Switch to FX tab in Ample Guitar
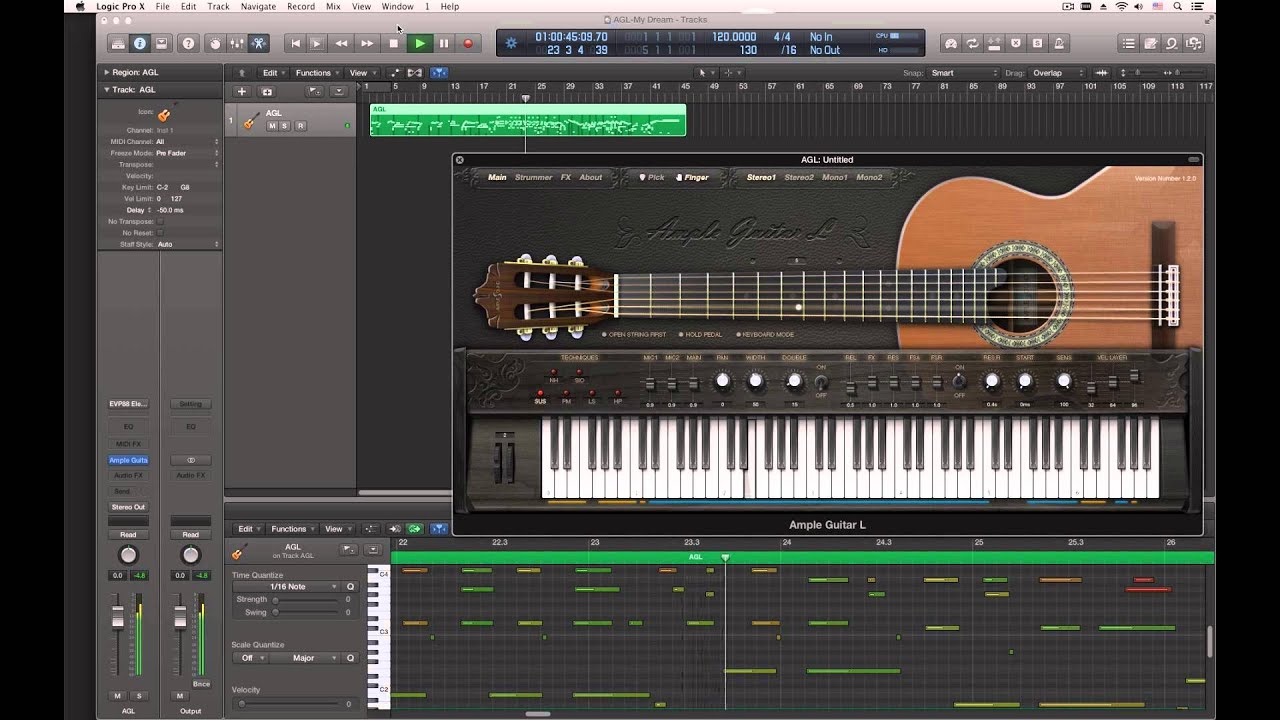The height and width of the screenshot is (720, 1280). click(x=565, y=177)
